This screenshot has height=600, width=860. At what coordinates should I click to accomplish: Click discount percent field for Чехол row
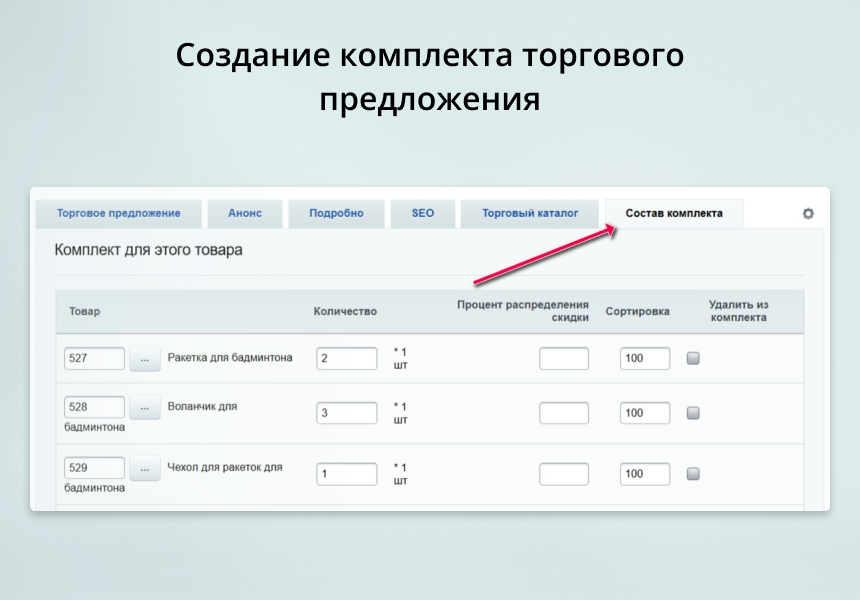564,474
